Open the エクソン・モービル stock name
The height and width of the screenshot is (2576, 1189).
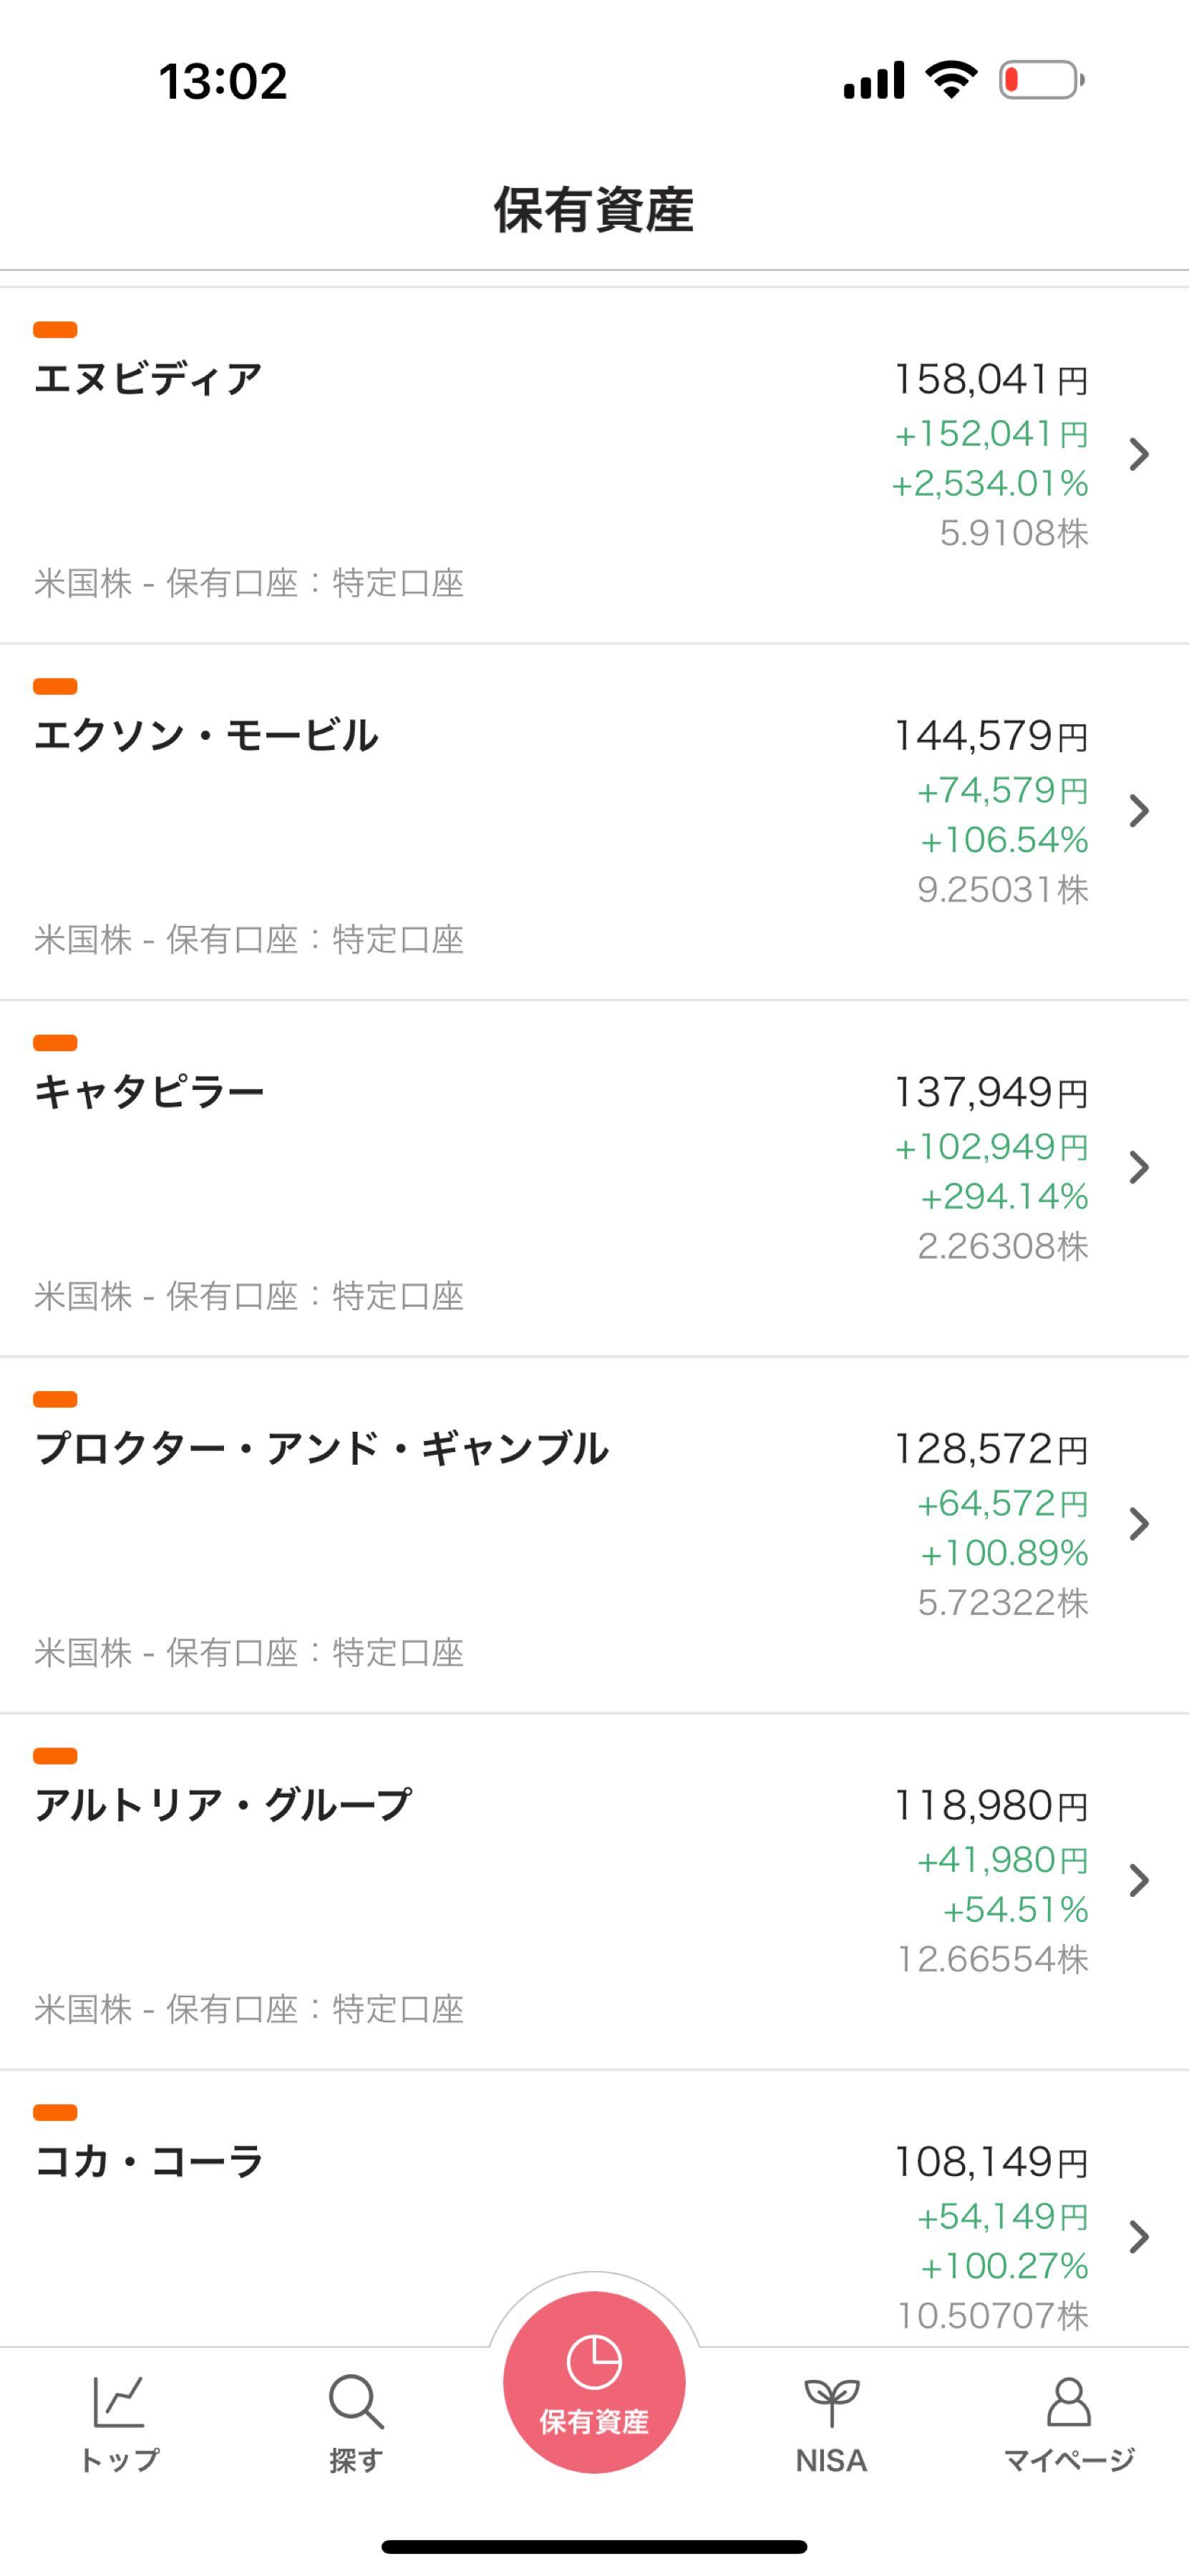coord(206,736)
